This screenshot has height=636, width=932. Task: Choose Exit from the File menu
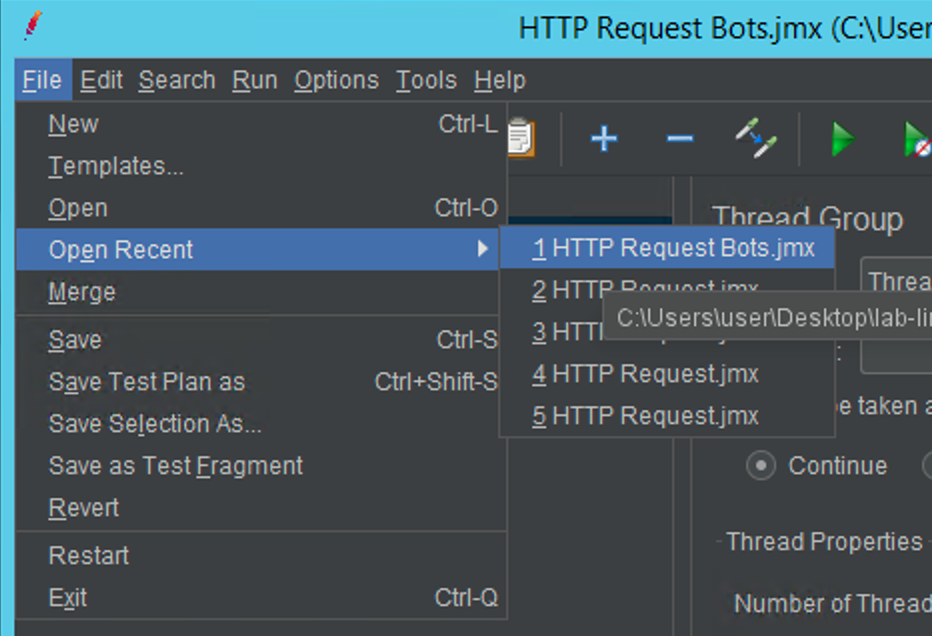[x=262, y=597]
